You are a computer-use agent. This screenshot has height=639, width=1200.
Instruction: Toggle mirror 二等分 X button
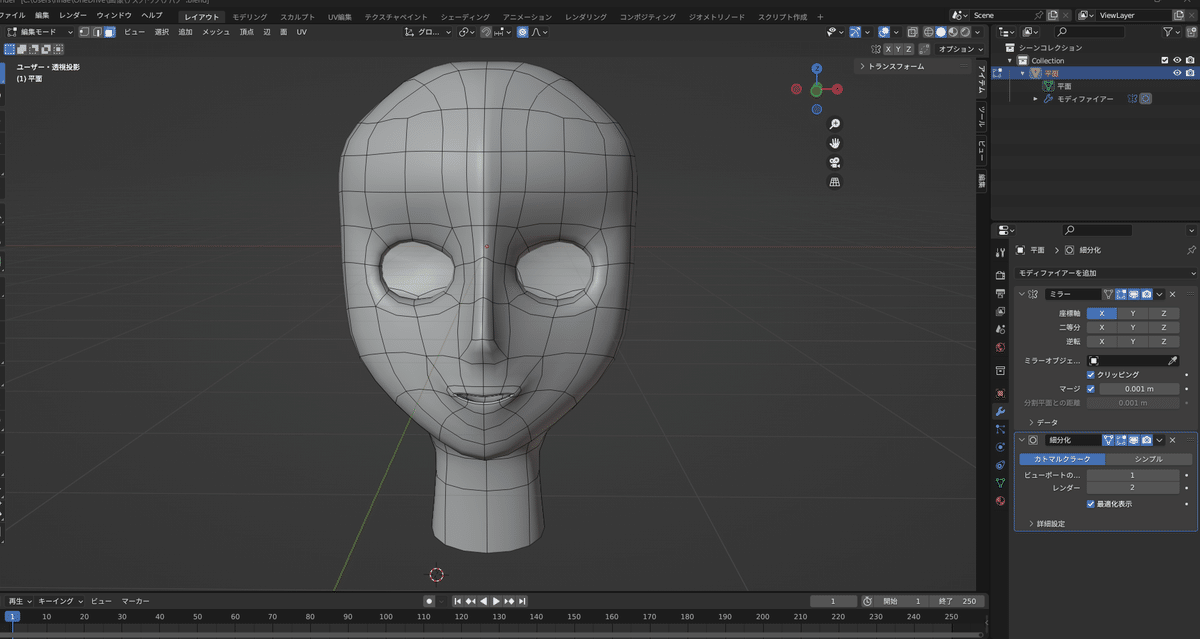coord(1102,327)
